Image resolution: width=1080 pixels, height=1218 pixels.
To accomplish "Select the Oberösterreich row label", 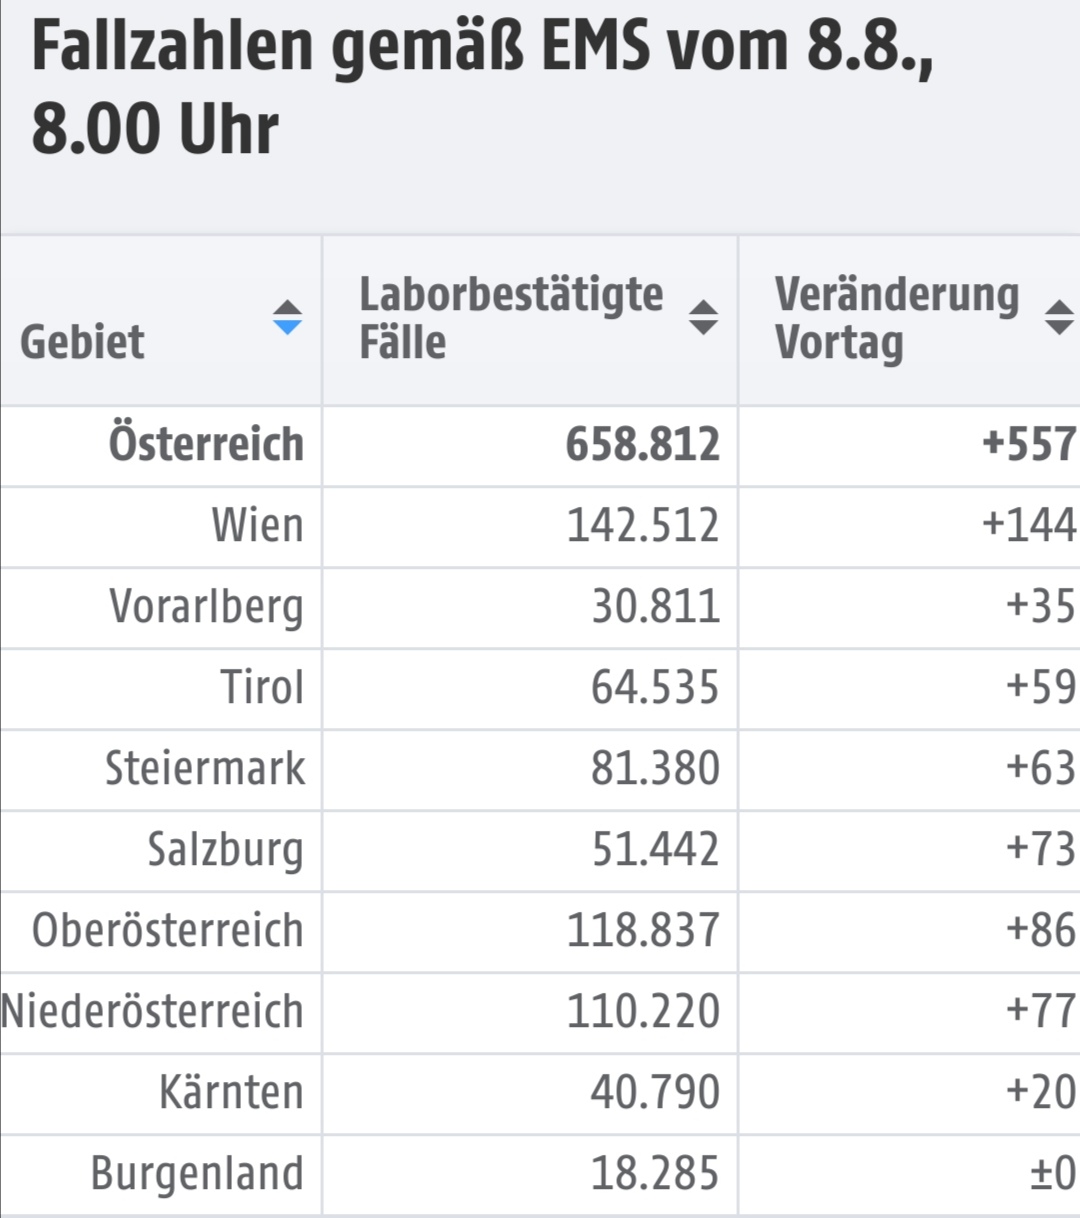I will [168, 931].
